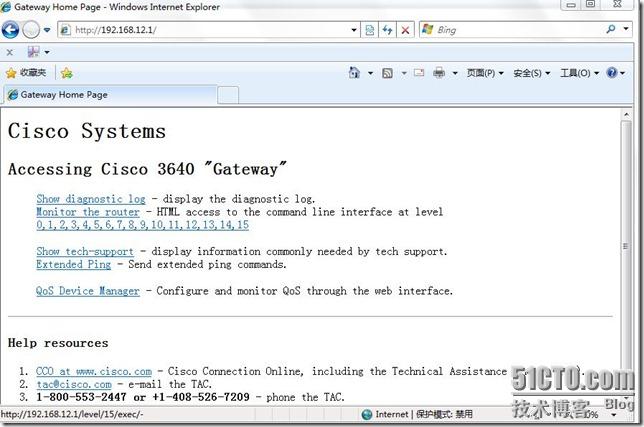Viewport: 644px width, 427px height.
Task: Open the Tools (工具) menu
Action: (x=580, y=73)
